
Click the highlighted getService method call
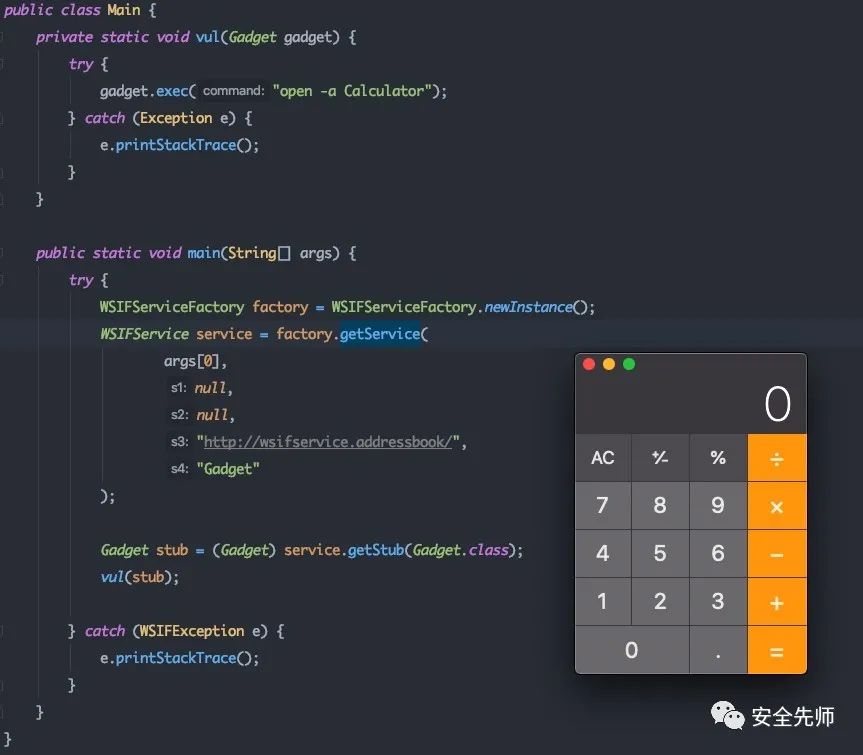tap(380, 334)
